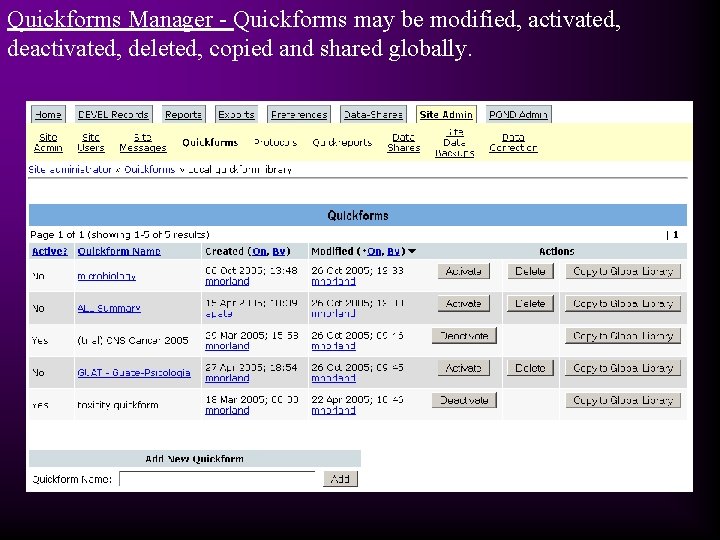The width and height of the screenshot is (720, 540).
Task: Deactivate the toxicity quickform
Action: [x=464, y=400]
